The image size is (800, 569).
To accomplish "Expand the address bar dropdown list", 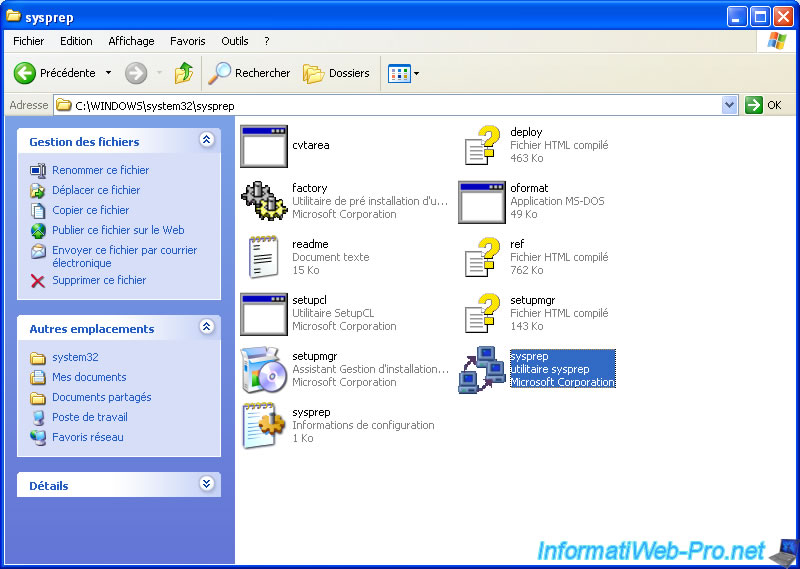I will pyautogui.click(x=729, y=105).
